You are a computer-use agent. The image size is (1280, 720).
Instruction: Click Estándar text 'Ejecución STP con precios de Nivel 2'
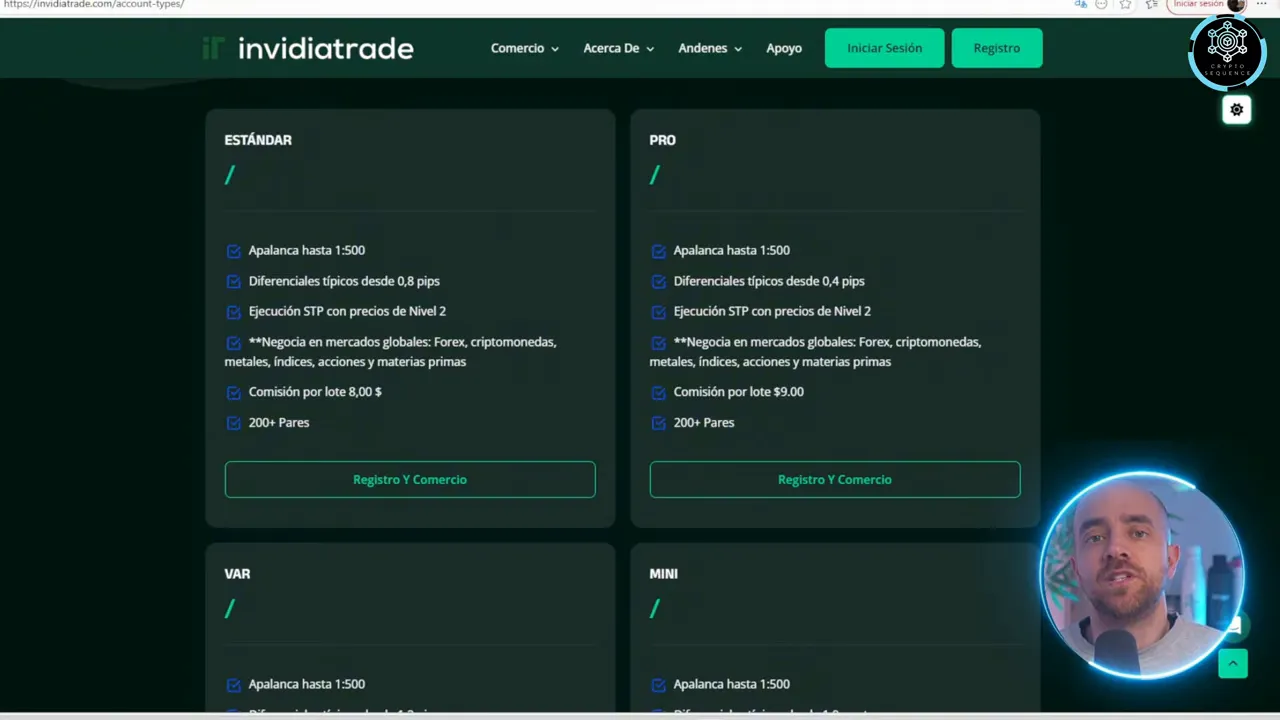click(x=347, y=311)
